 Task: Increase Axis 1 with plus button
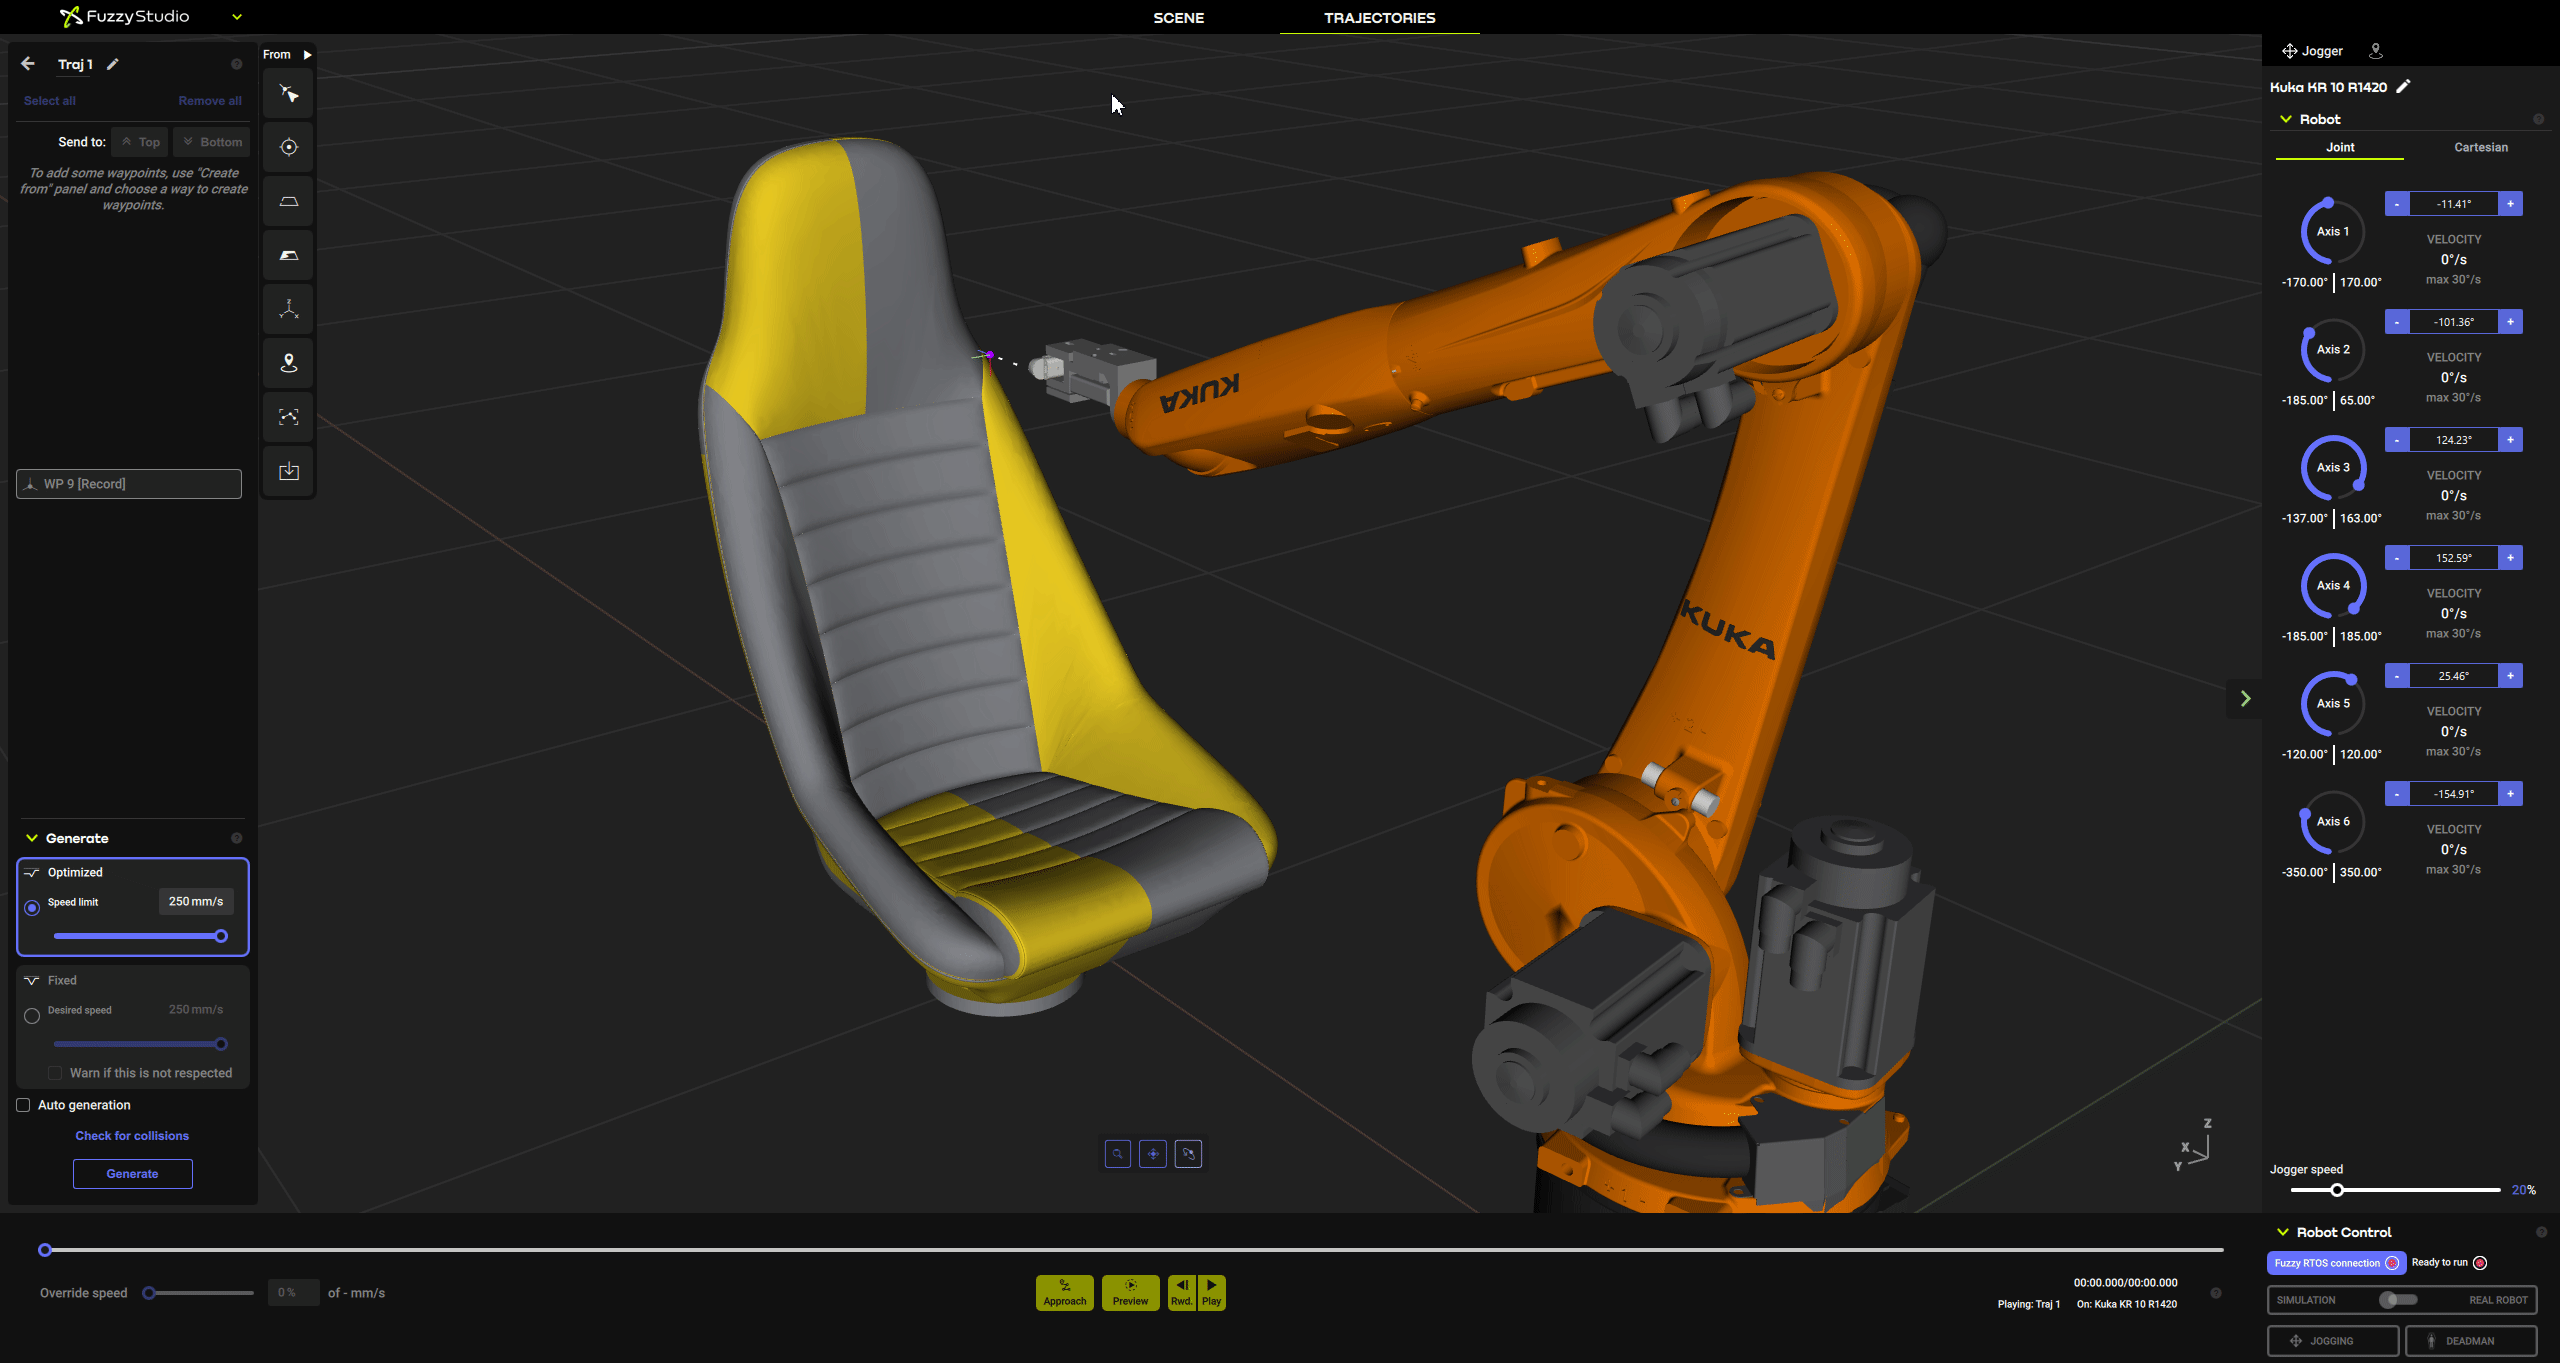[x=2510, y=204]
